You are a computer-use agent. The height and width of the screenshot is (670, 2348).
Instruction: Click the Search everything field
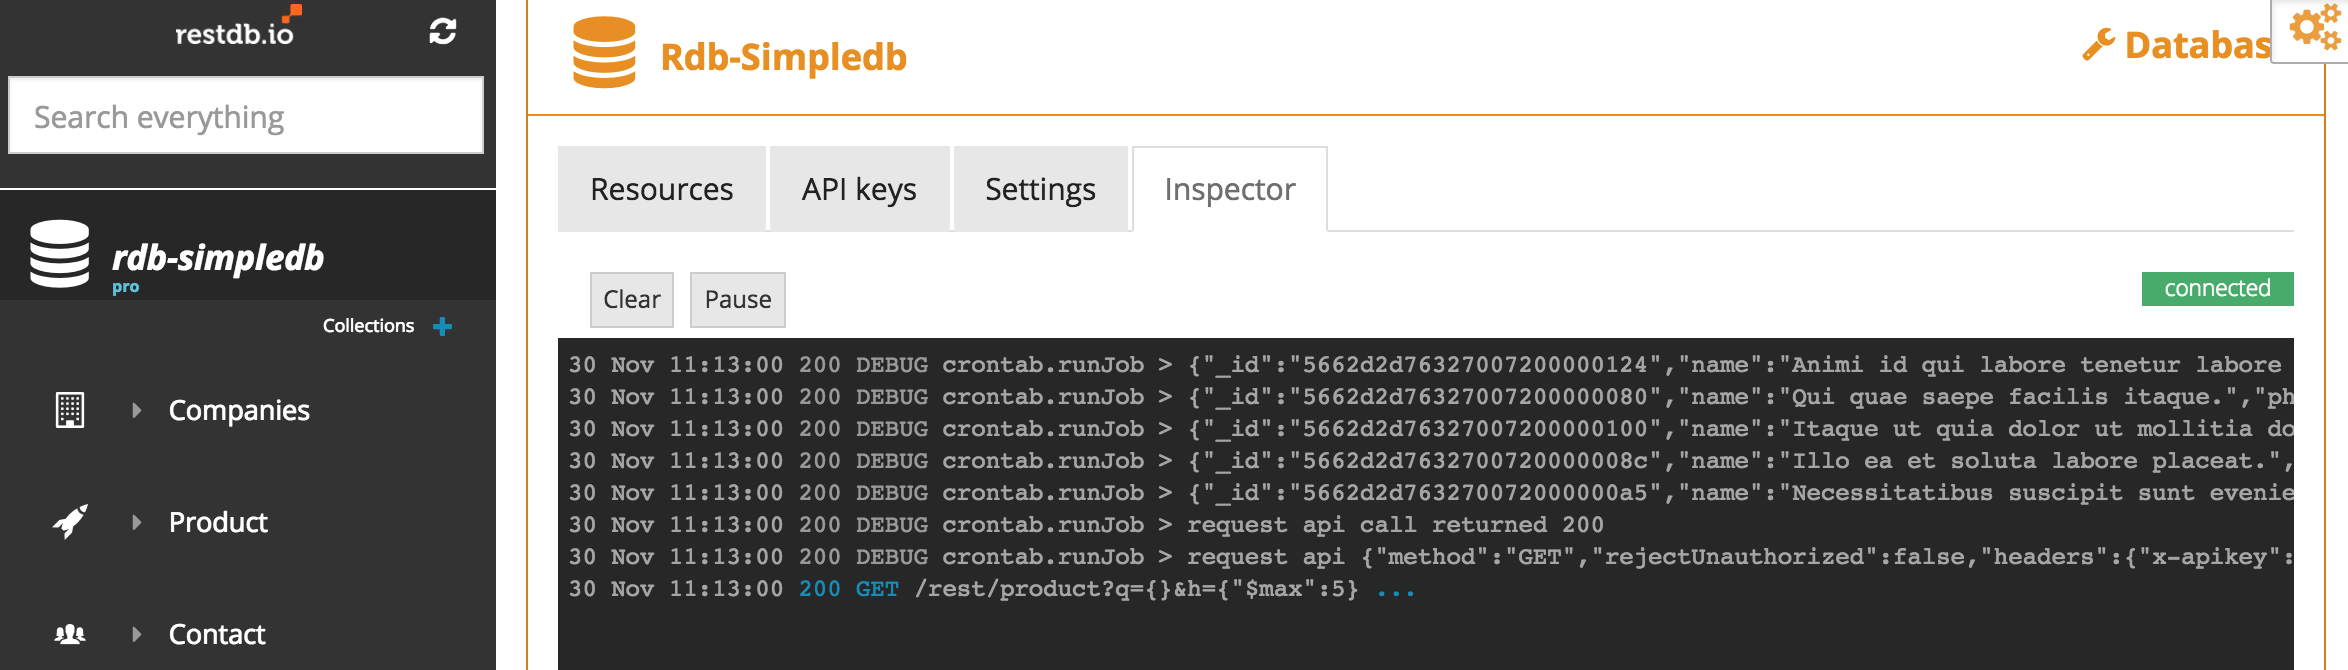246,116
